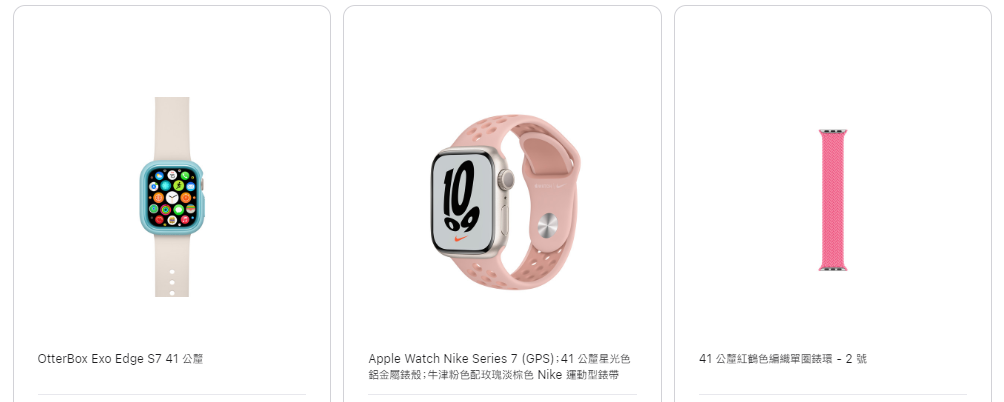Click the starlight band holes below the blue case
This screenshot has width=1004, height=402.
point(172,282)
